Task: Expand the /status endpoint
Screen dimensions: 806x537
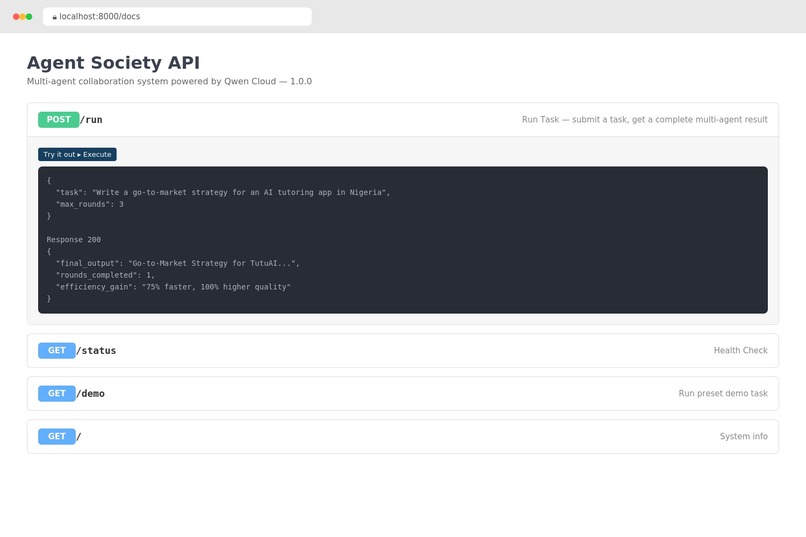Action: pos(96,350)
